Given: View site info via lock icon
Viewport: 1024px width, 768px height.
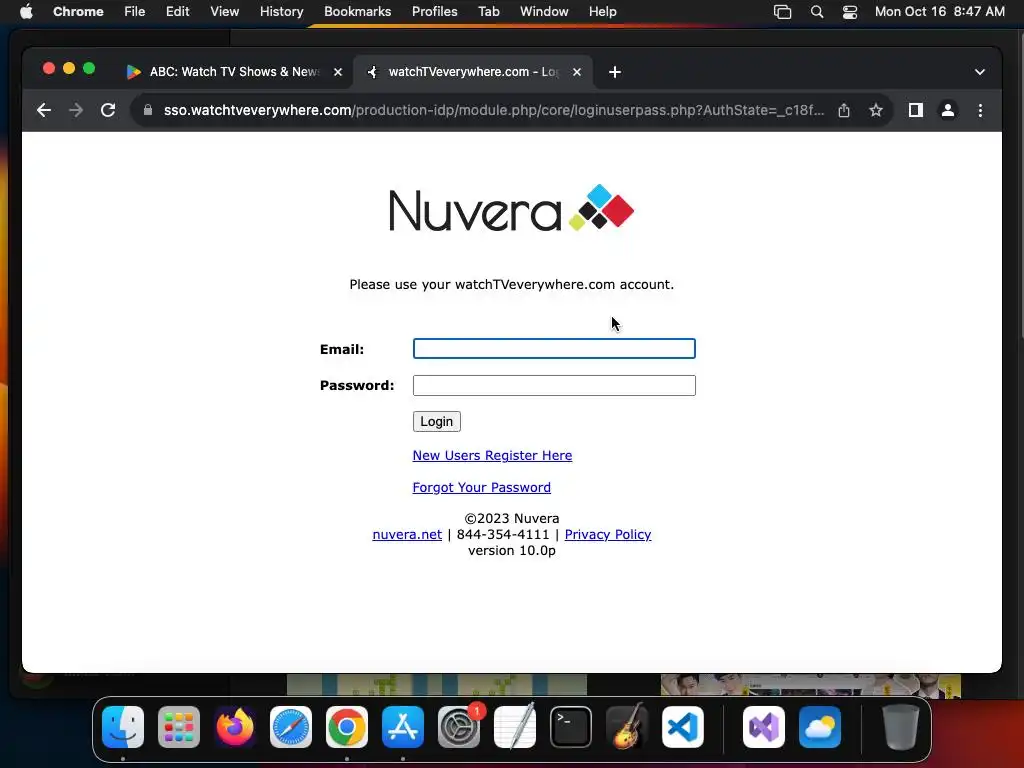Looking at the screenshot, I should [148, 110].
